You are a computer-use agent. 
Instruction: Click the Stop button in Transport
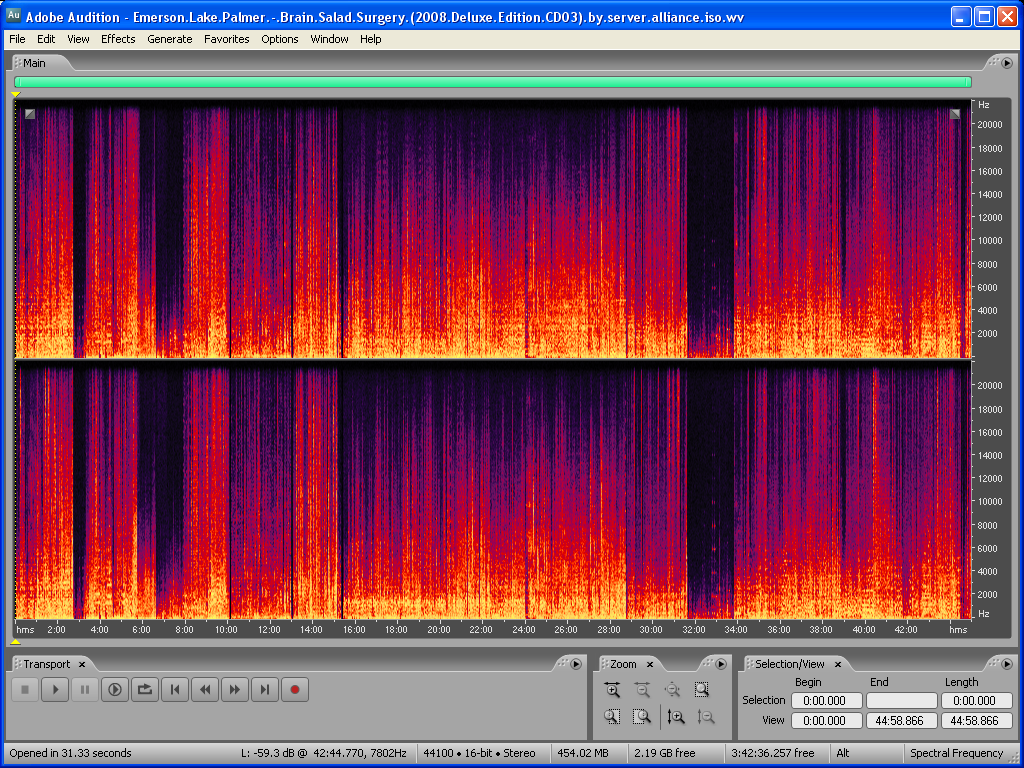(x=25, y=690)
